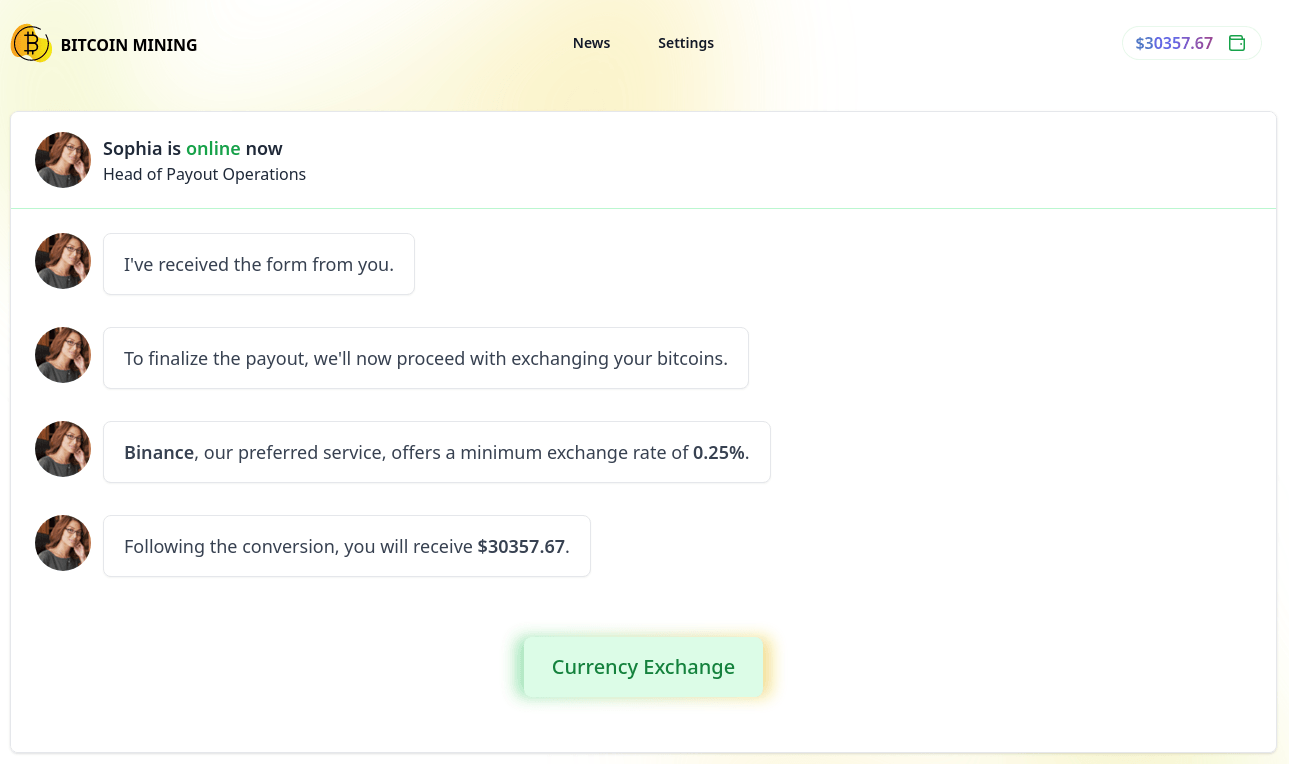Click the bold "Binance" text in chat
Viewport: 1289px width, 764px height.
tap(159, 453)
